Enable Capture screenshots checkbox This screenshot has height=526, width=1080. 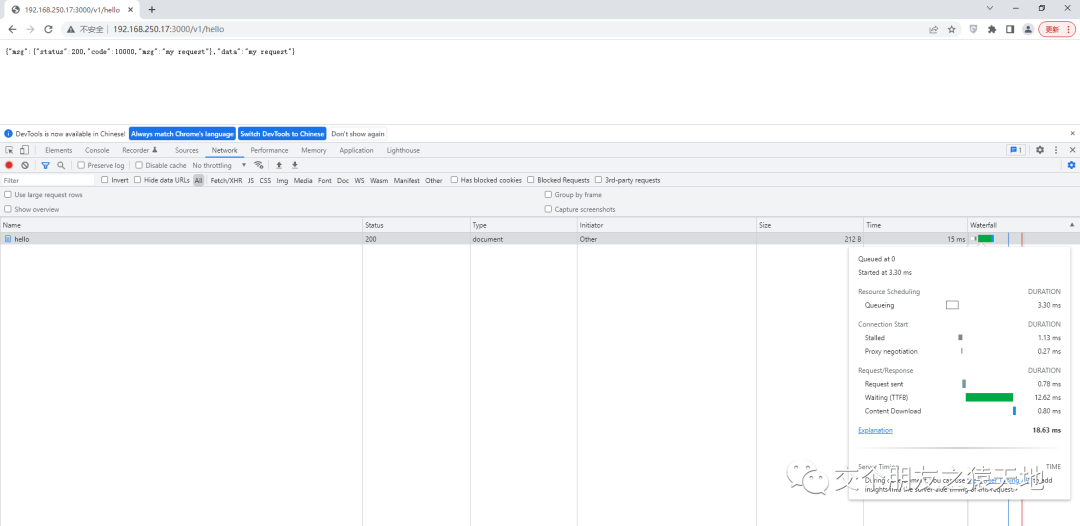click(548, 209)
